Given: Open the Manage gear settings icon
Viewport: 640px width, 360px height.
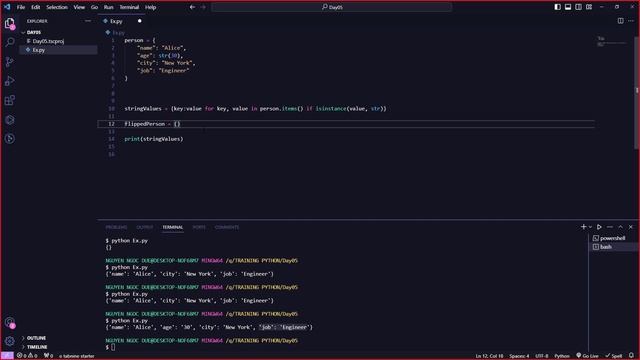Looking at the screenshot, I should coord(10,341).
